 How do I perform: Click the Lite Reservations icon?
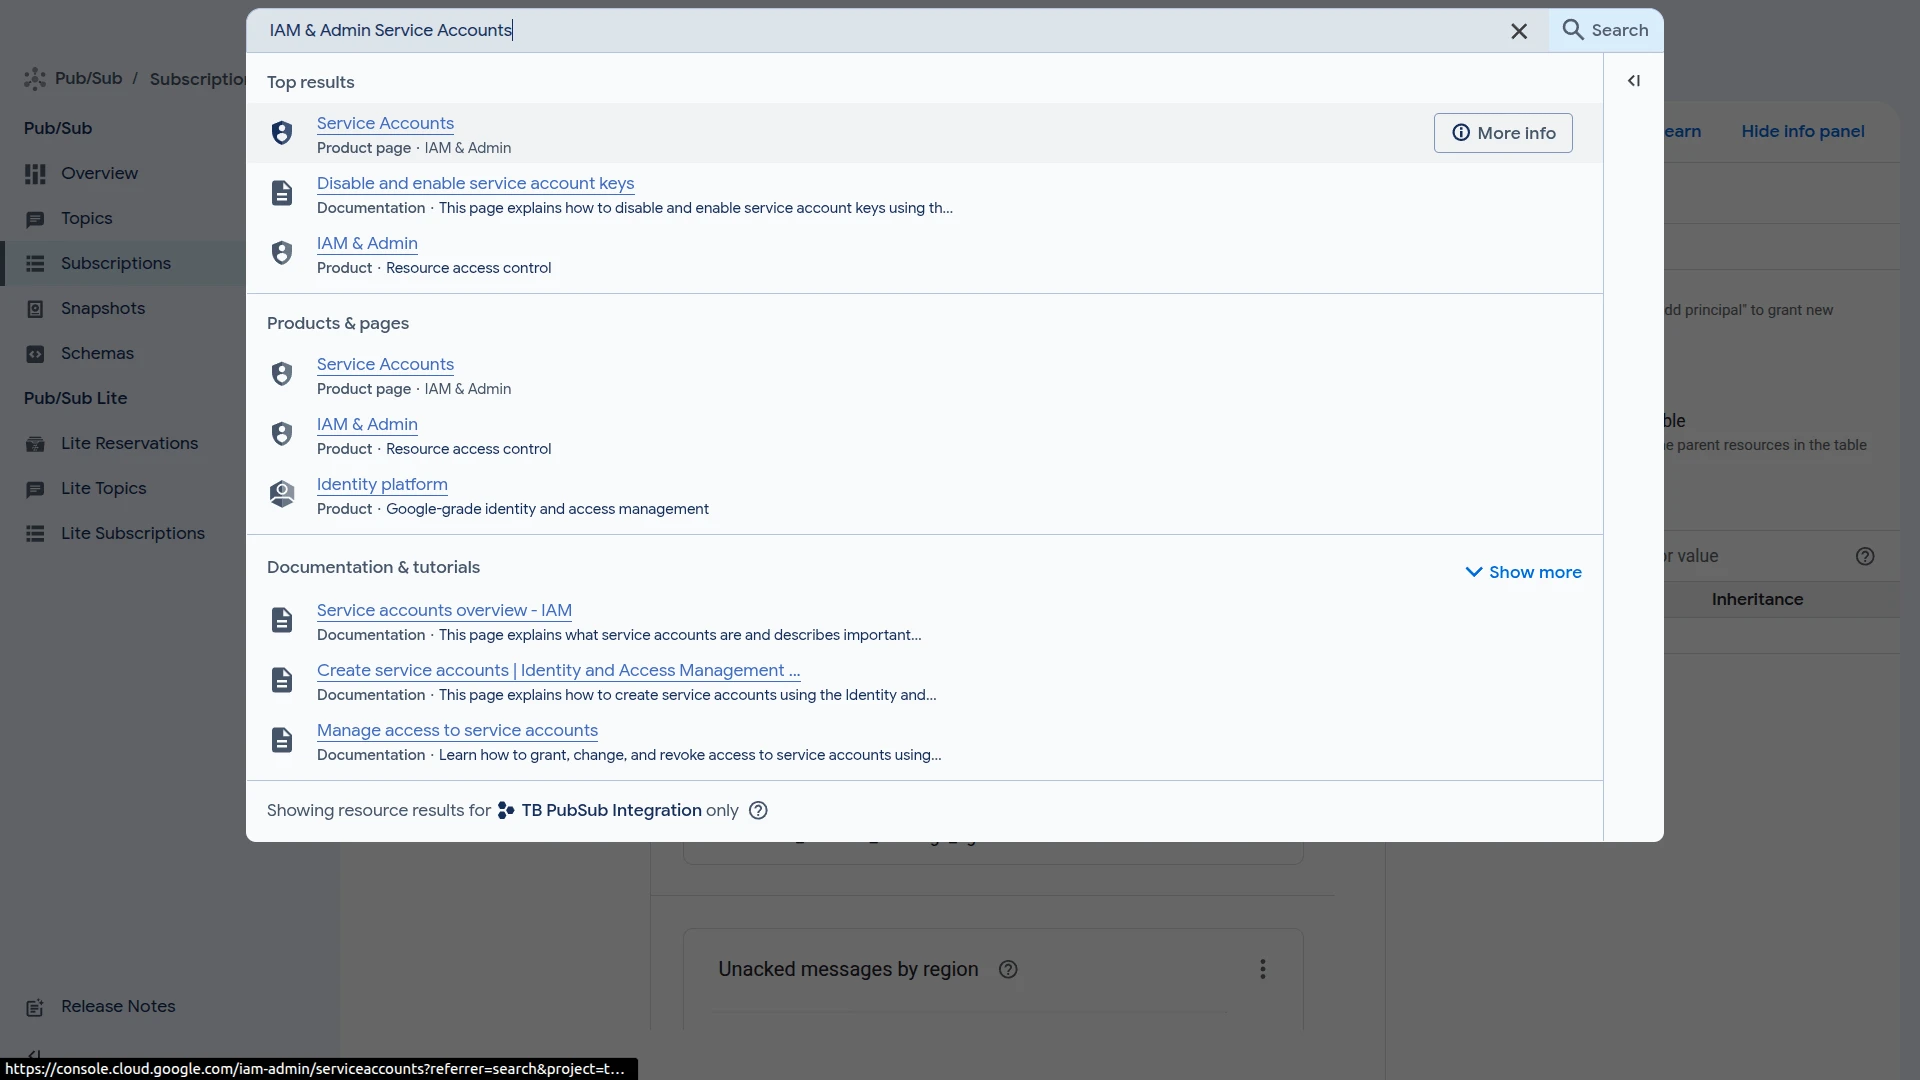tap(35, 444)
